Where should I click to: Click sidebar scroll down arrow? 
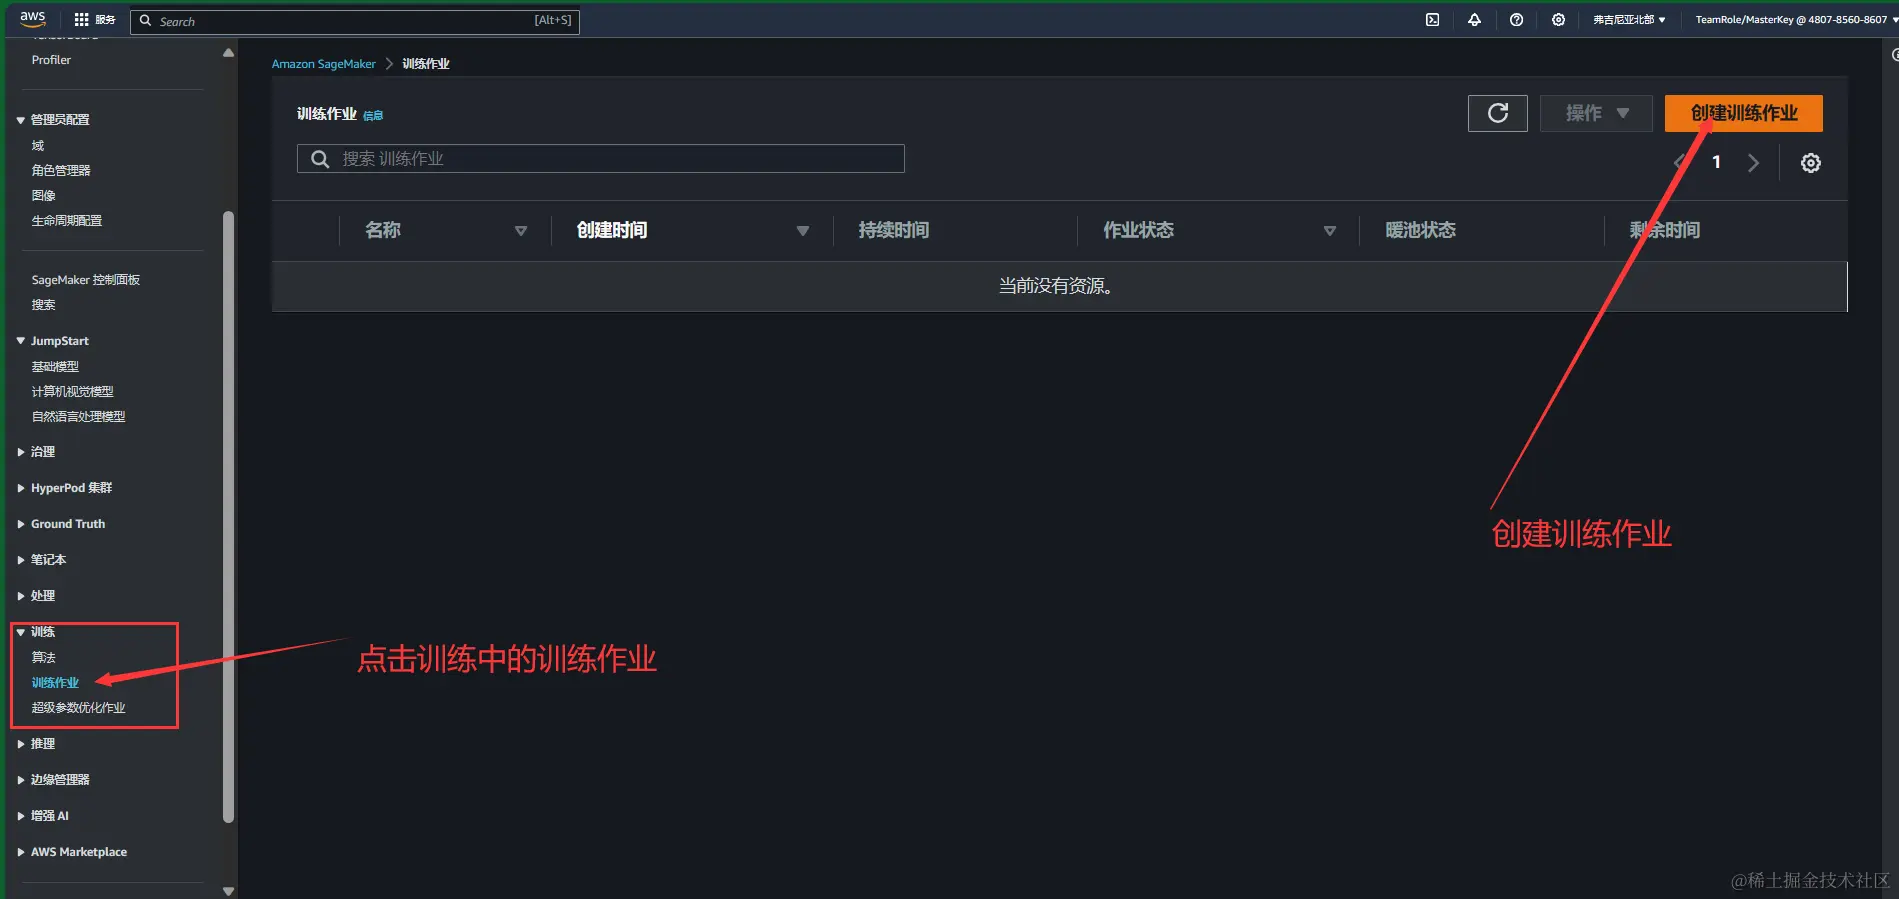[x=228, y=891]
